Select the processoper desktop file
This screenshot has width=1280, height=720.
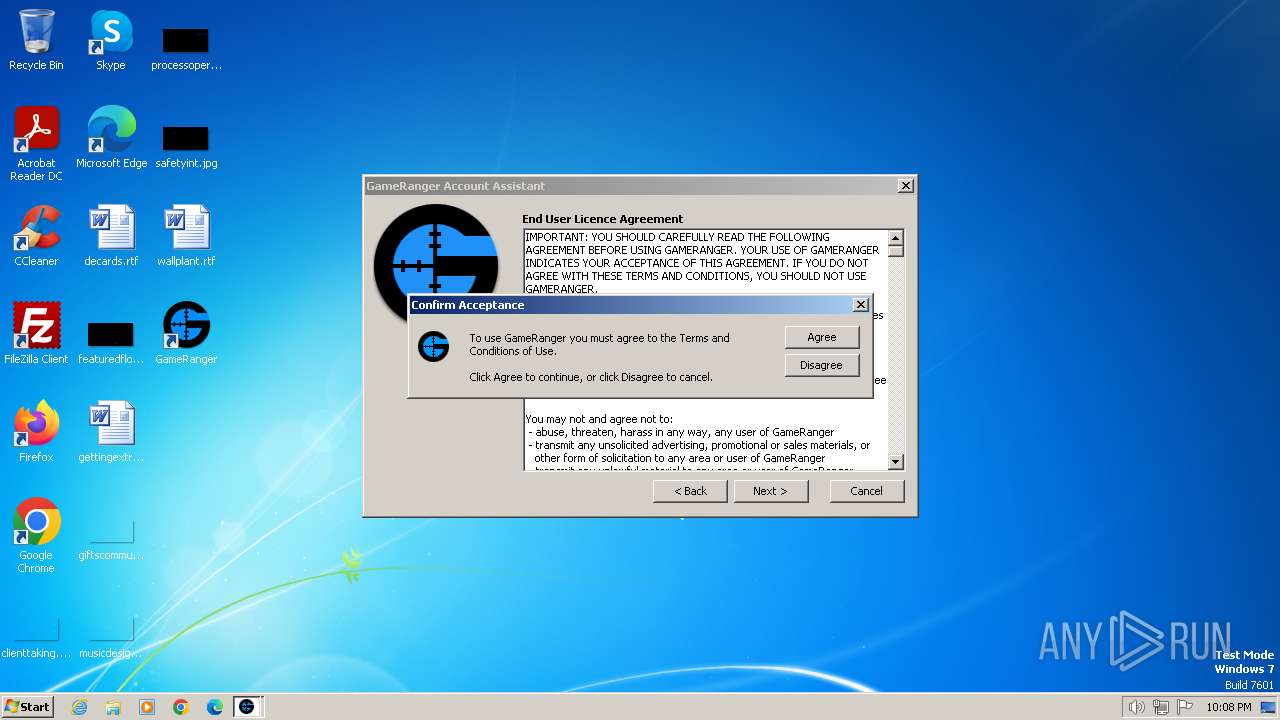coord(186,48)
